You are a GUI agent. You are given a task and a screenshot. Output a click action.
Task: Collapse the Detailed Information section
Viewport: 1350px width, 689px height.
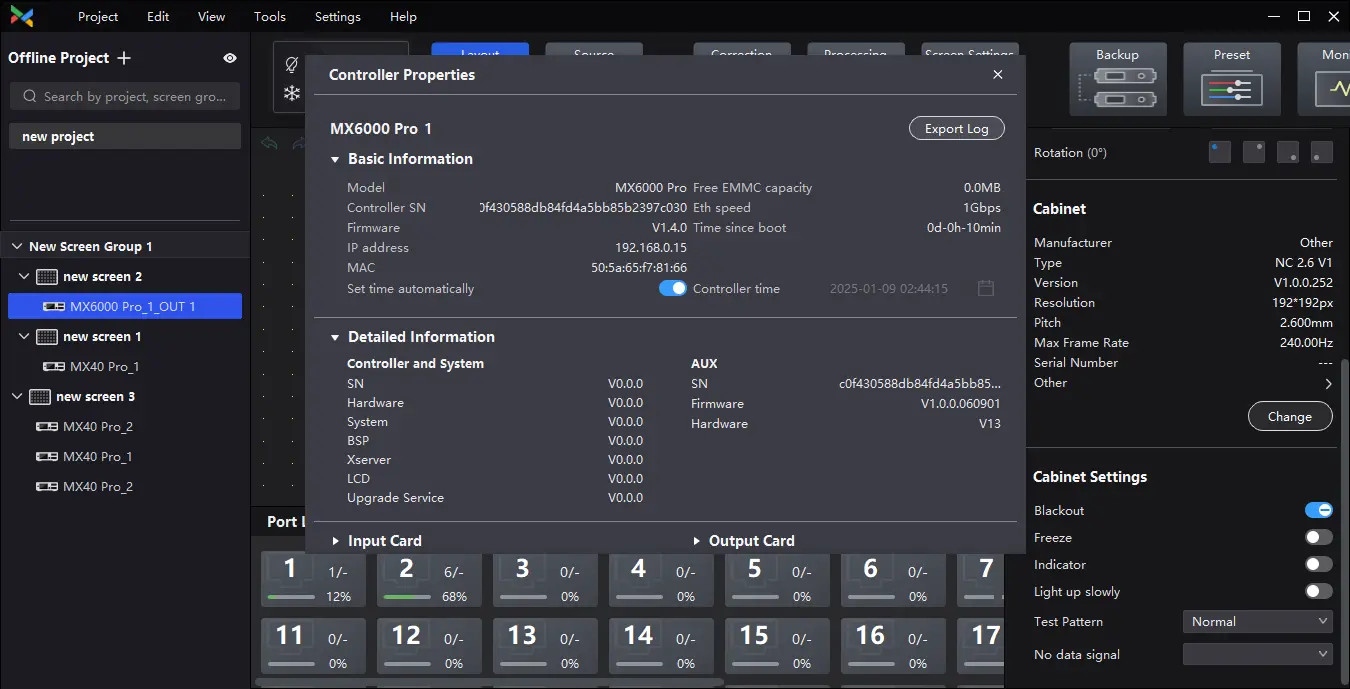click(x=335, y=337)
